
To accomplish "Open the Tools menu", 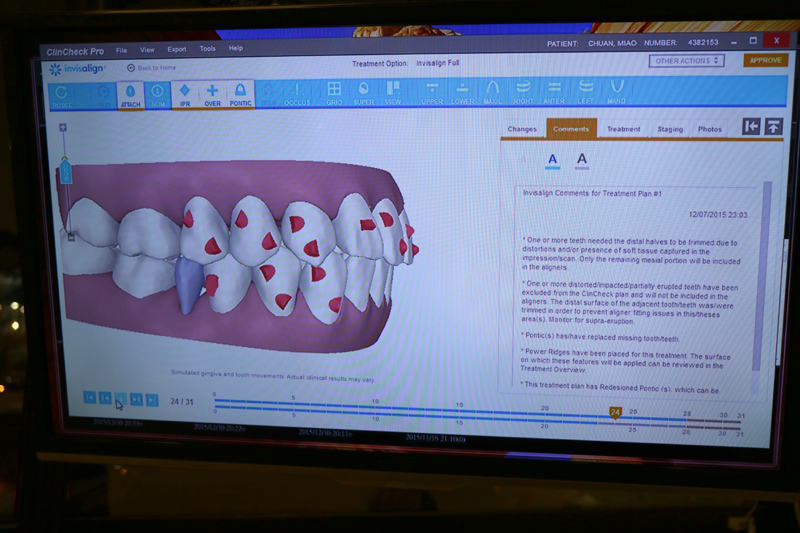I will coord(207,48).
